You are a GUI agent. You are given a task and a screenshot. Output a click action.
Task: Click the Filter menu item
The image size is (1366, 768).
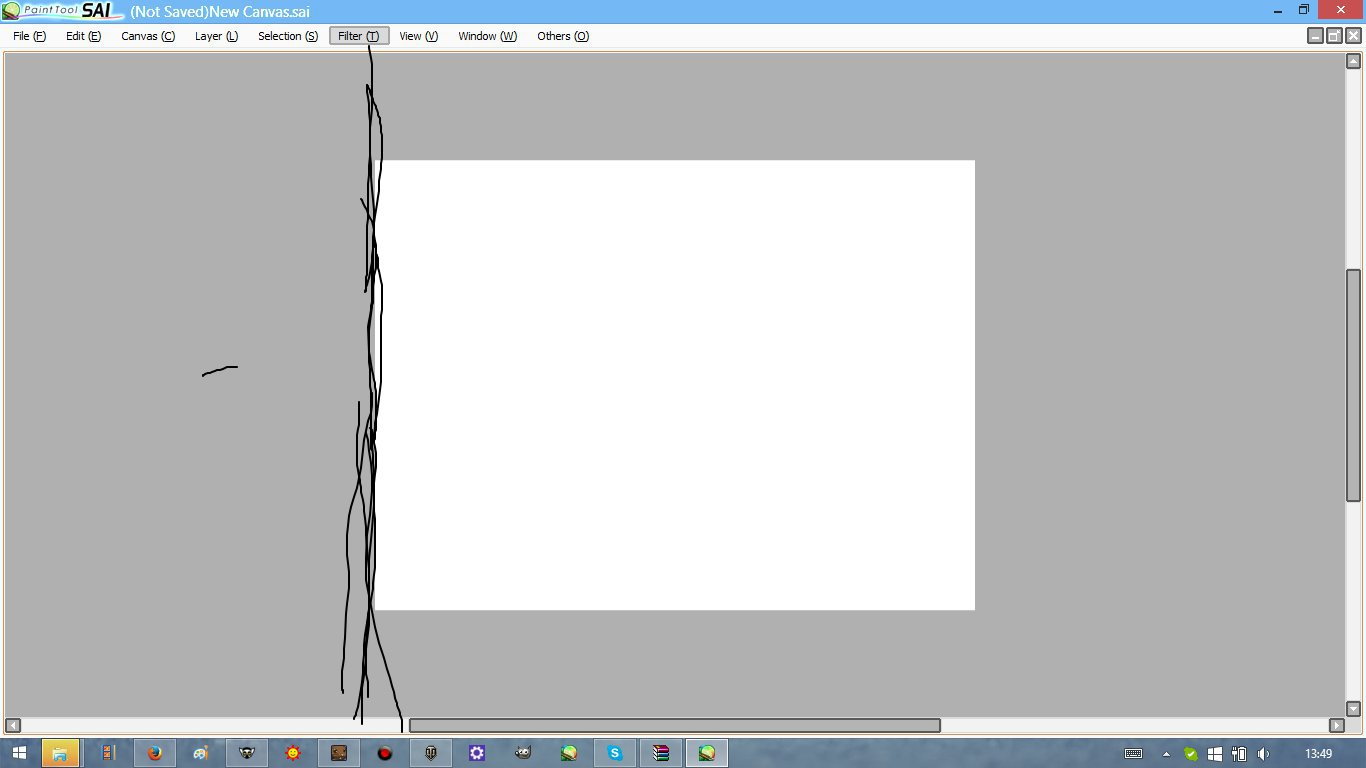coord(359,36)
